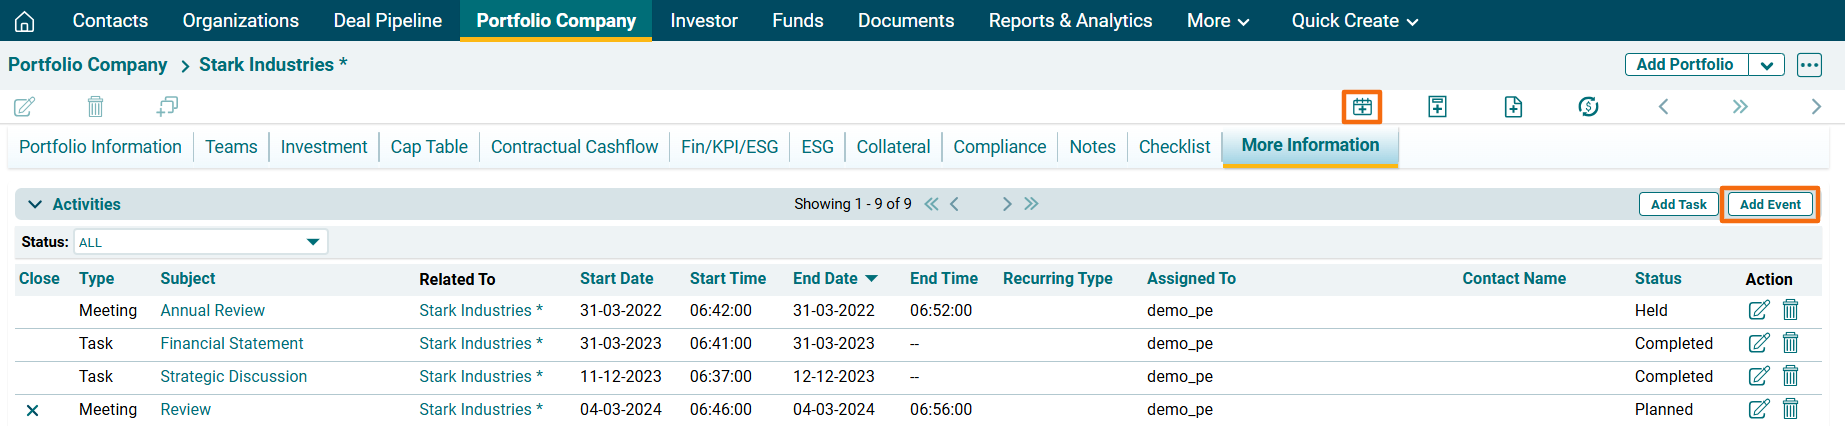Click the calendar add-event toolbar icon
This screenshot has height=426, width=1845.
[1362, 106]
